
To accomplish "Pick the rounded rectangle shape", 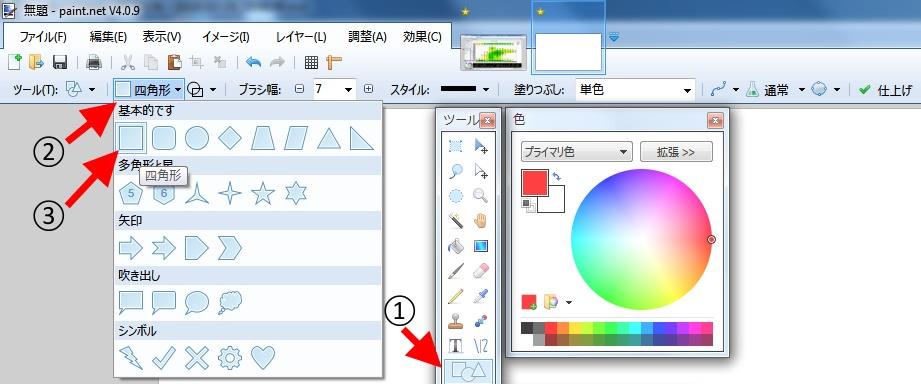I will pos(164,139).
